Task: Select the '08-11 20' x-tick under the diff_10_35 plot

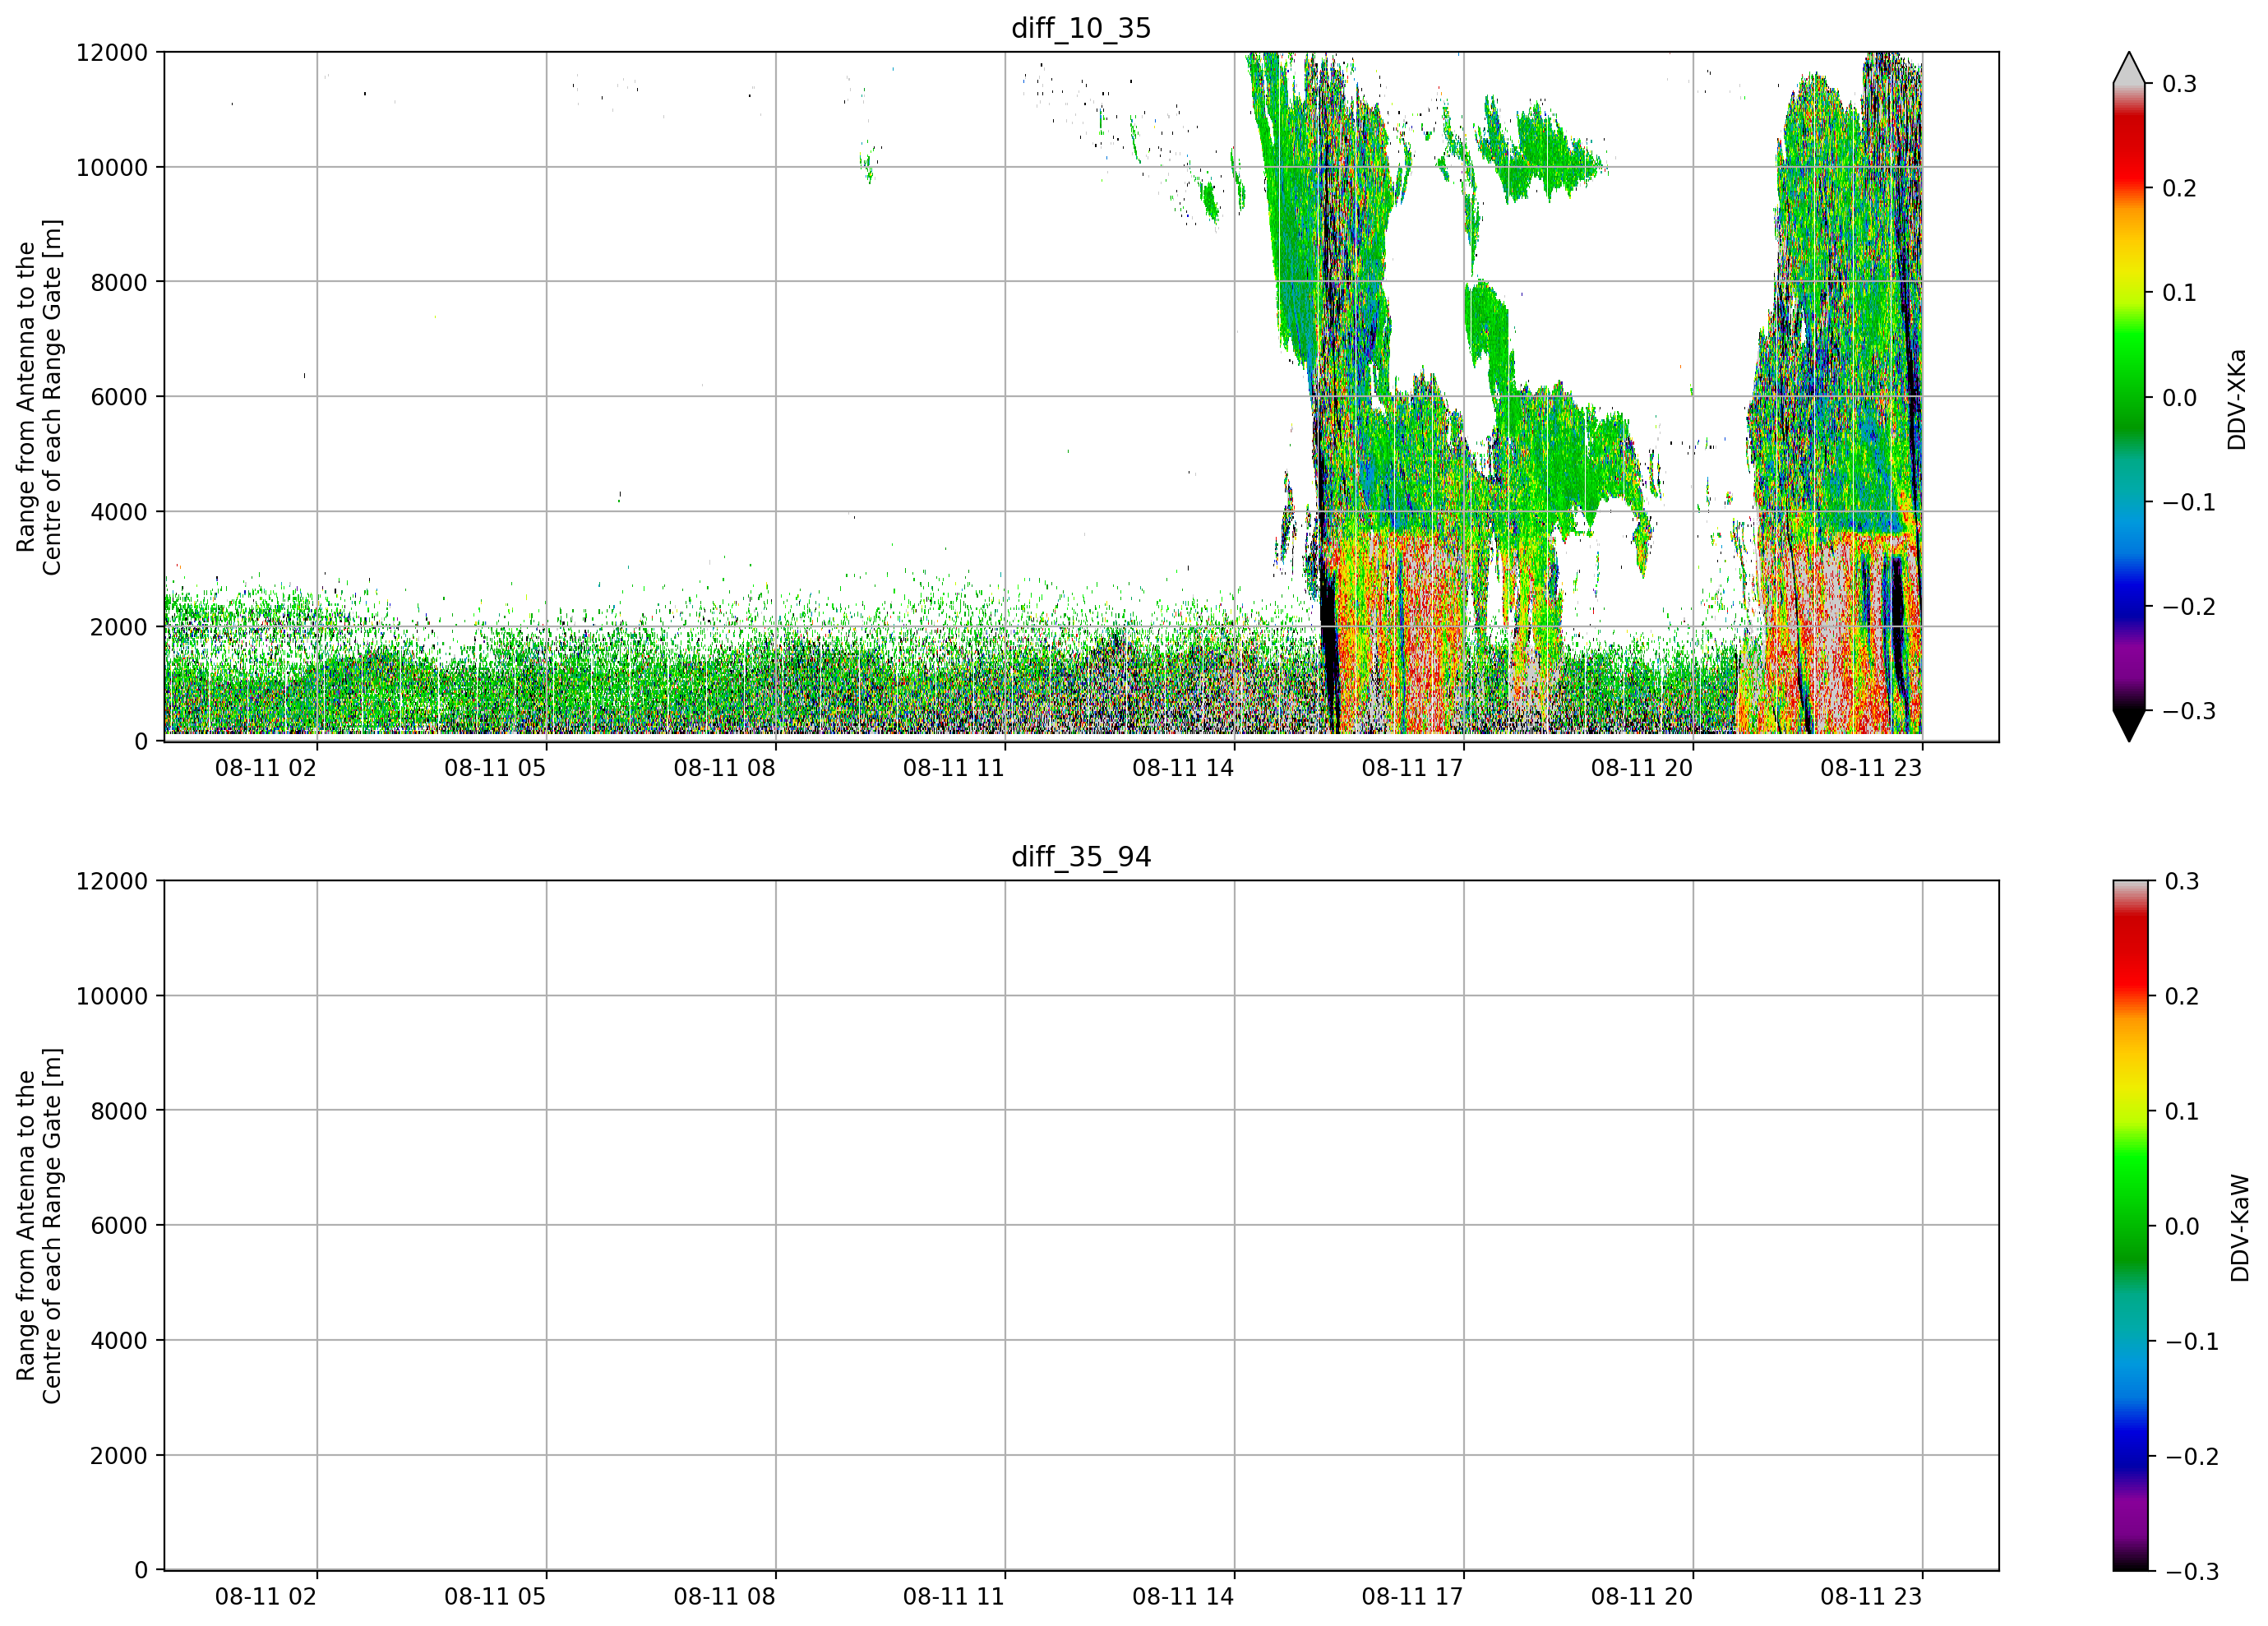Action: (x=1642, y=768)
